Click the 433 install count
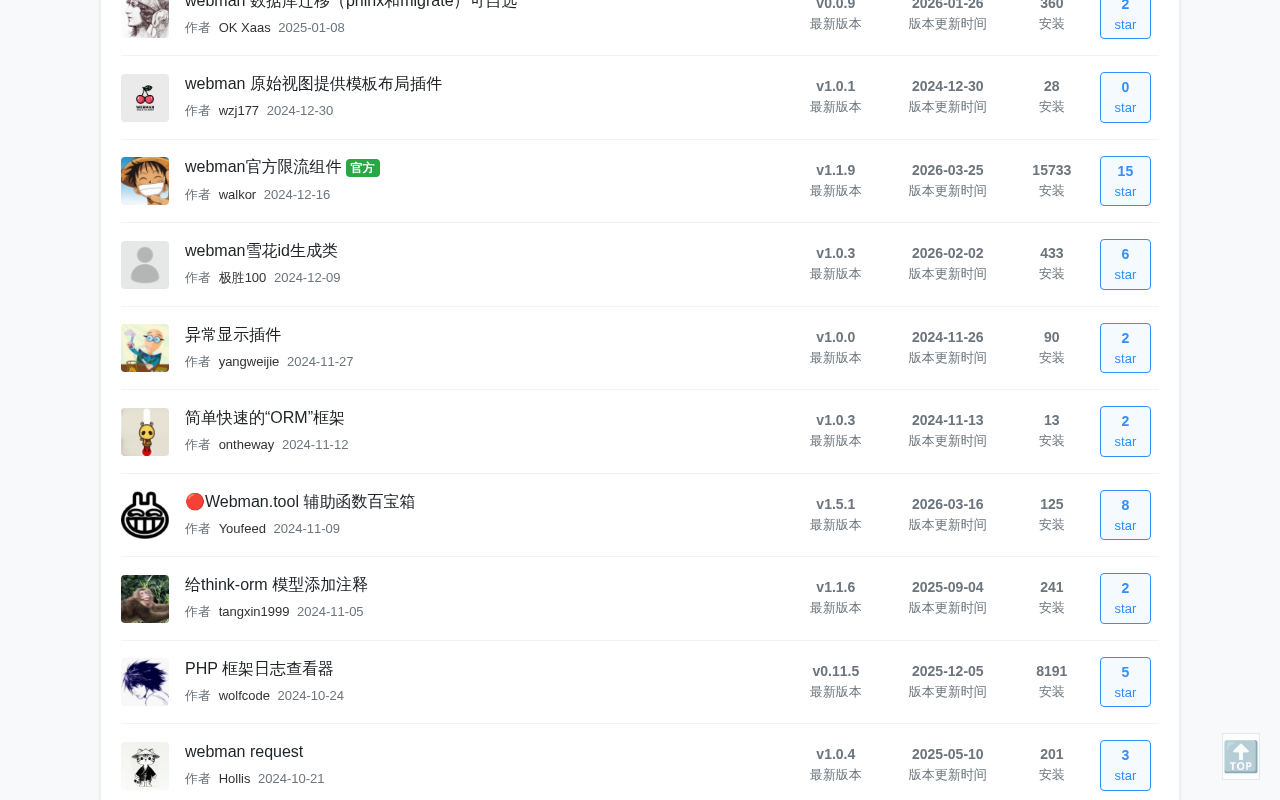The width and height of the screenshot is (1280, 800). 1052,253
